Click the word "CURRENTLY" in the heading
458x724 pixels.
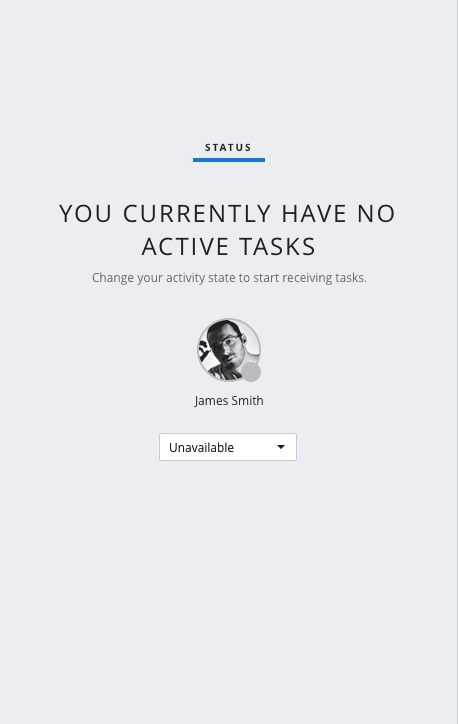click(x=197, y=213)
